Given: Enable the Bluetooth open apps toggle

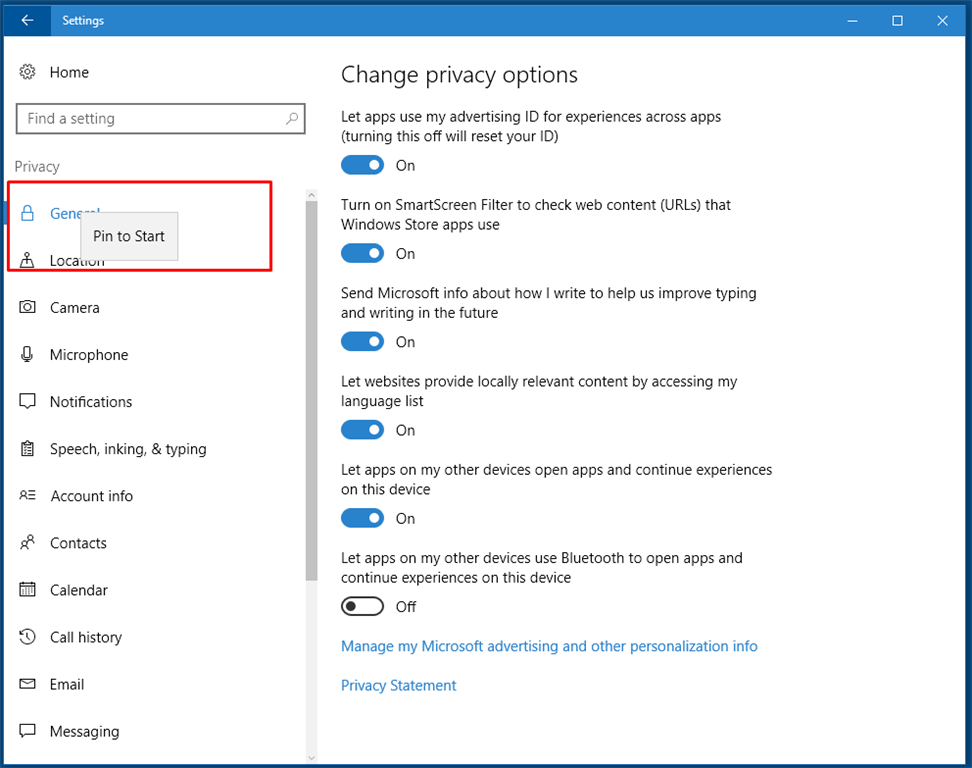Looking at the screenshot, I should click(x=362, y=606).
